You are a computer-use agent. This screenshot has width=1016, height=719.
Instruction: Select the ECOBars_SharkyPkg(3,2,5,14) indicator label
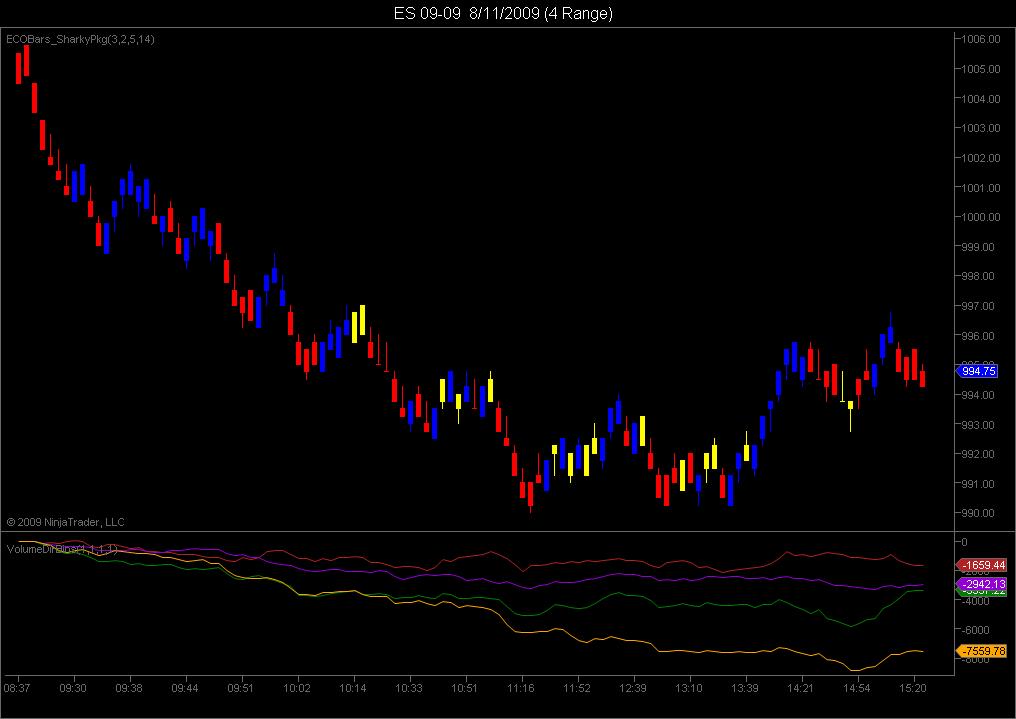[x=80, y=40]
